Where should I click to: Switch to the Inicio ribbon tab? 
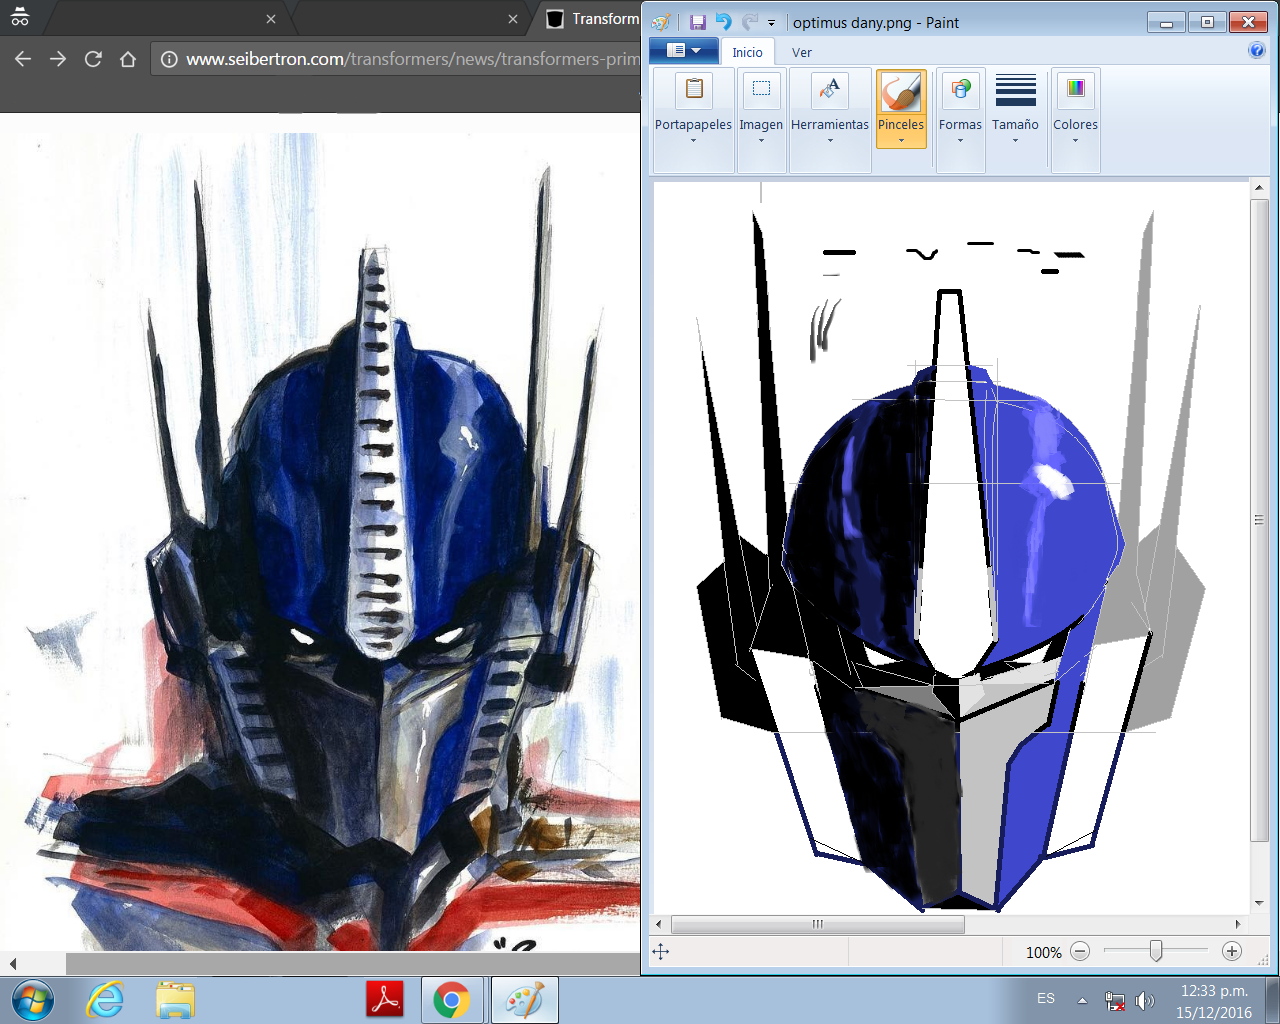point(747,52)
